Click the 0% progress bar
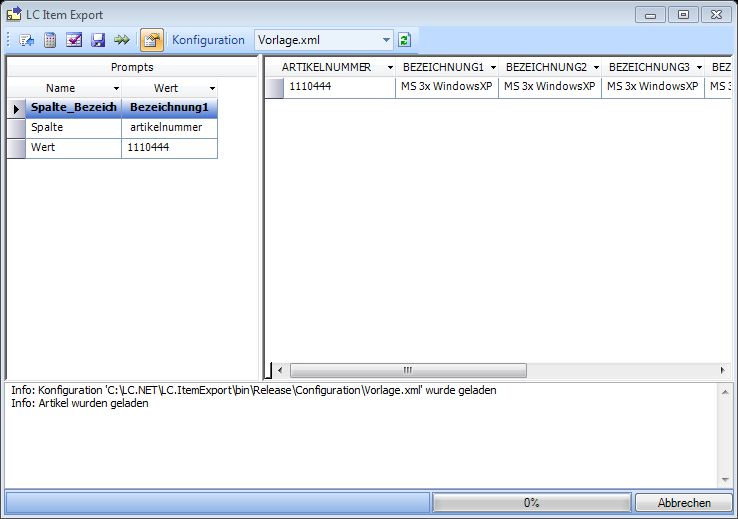Image resolution: width=738 pixels, height=519 pixels. pos(531,503)
